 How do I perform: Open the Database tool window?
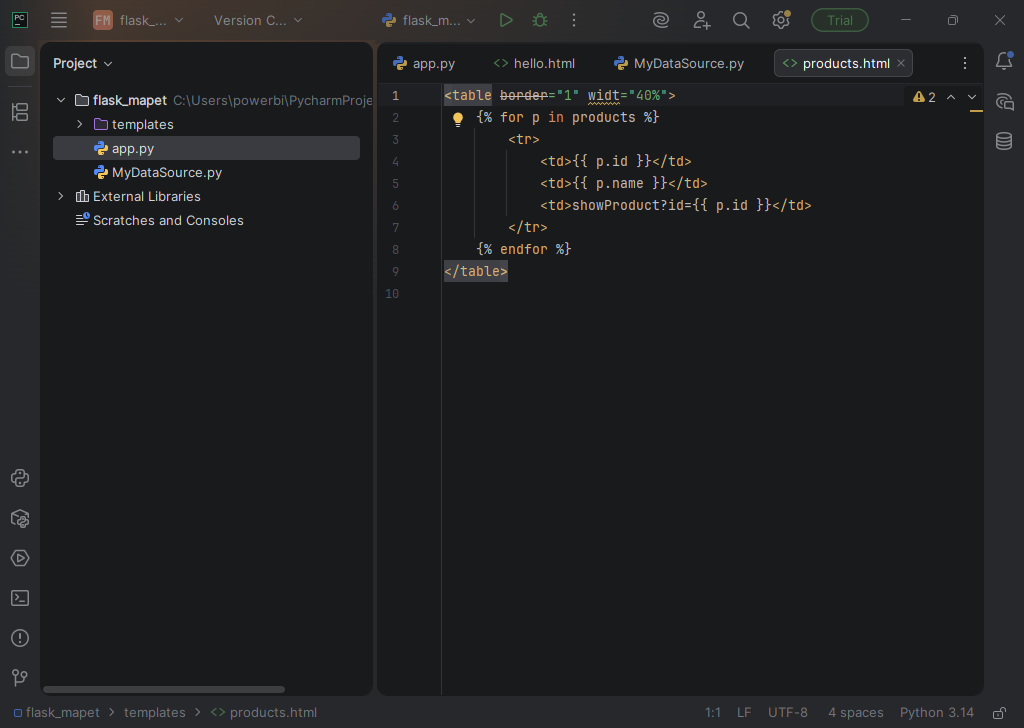pos(1004,141)
